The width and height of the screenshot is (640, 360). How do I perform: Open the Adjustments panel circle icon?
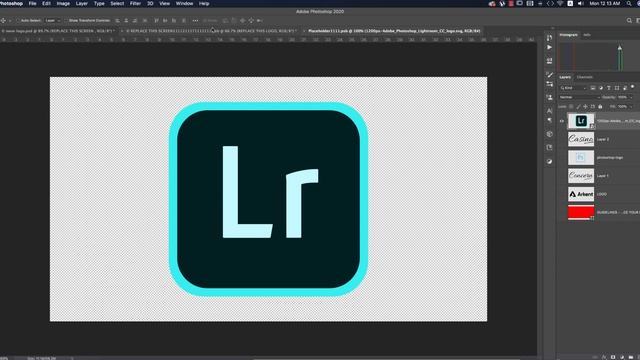pos(549,161)
